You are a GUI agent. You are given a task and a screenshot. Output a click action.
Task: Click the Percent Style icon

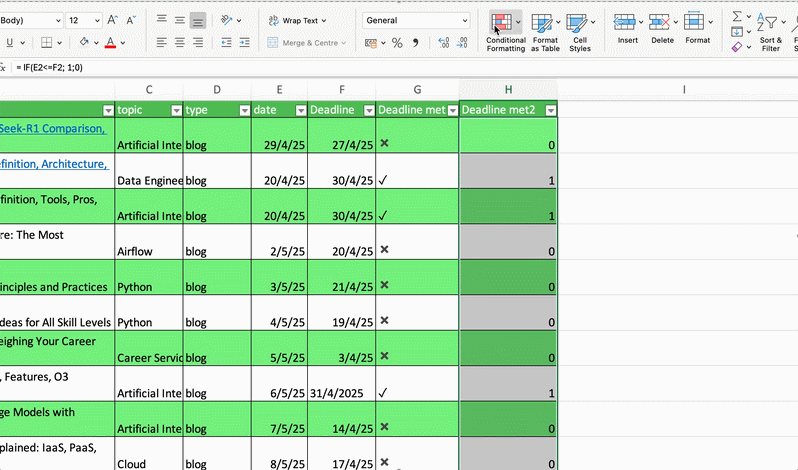397,43
